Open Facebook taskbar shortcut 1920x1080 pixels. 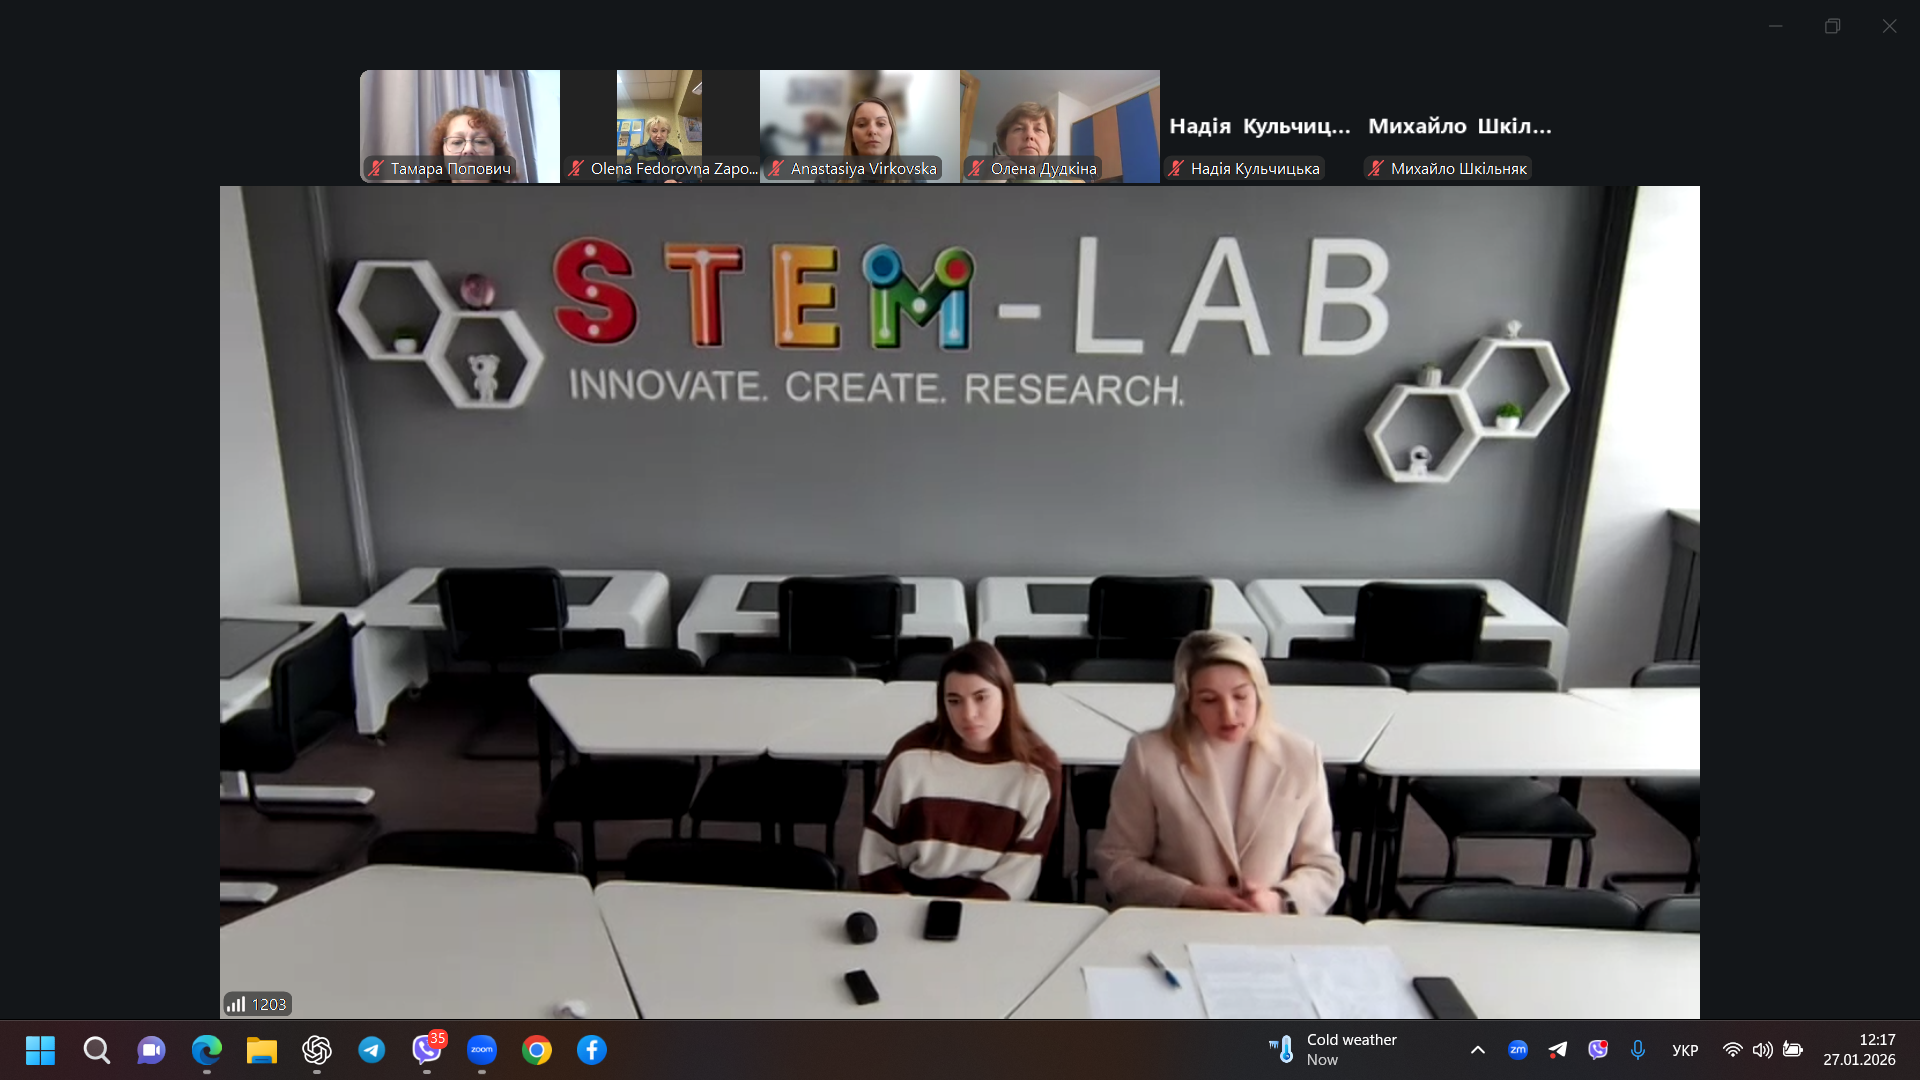click(x=592, y=1050)
